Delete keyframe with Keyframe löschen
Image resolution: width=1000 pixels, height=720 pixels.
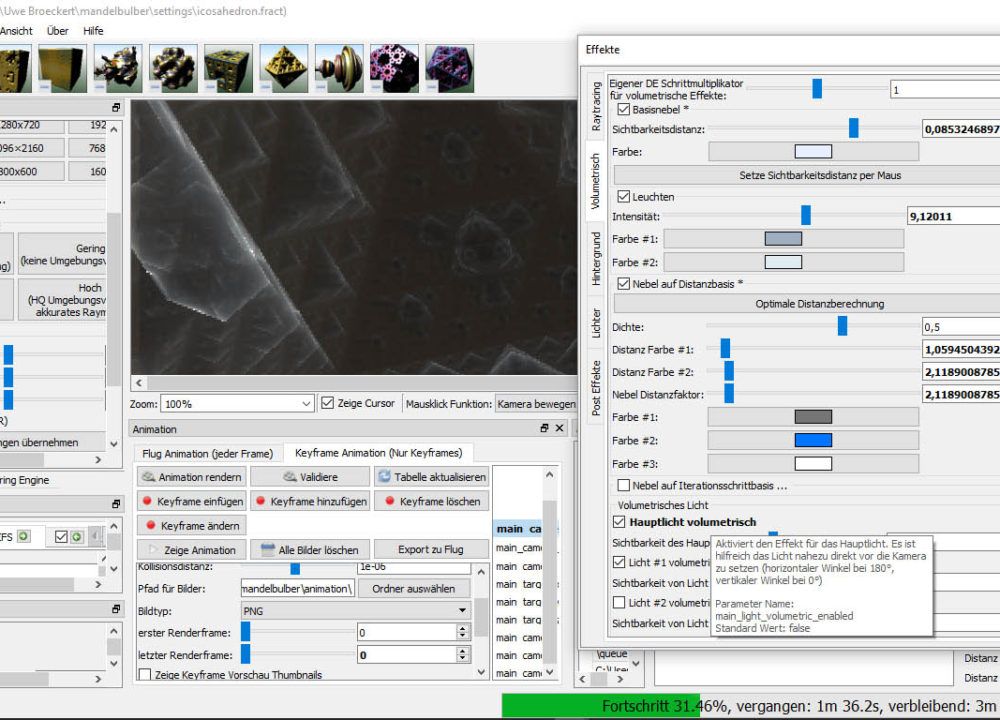[x=432, y=501]
